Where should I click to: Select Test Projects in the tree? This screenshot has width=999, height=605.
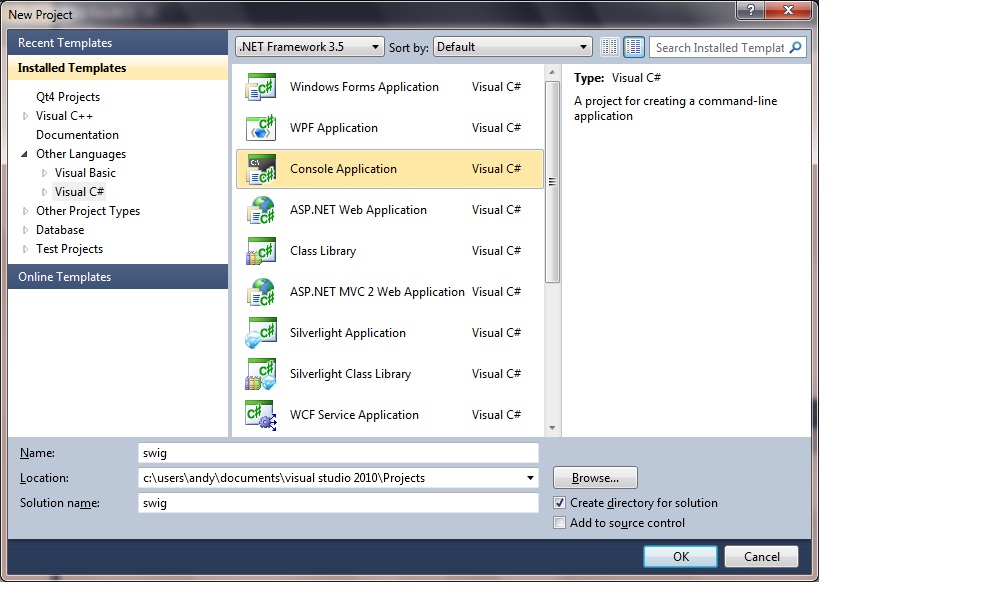pos(69,249)
